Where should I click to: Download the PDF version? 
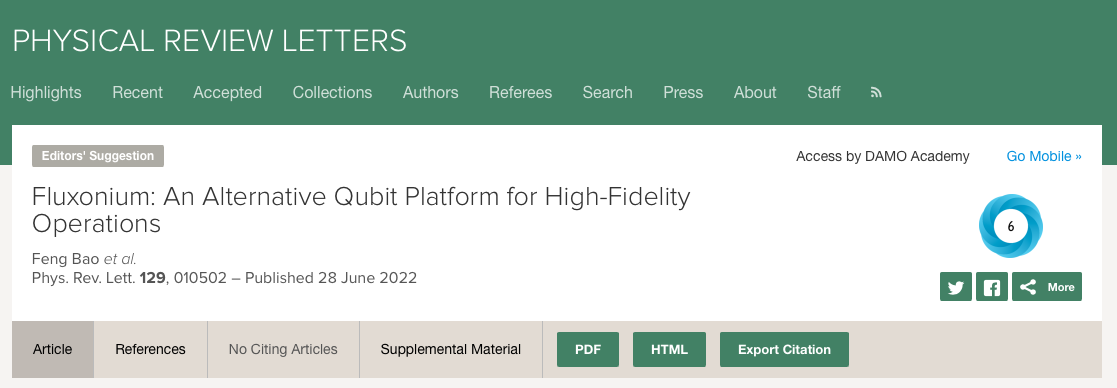tap(588, 350)
